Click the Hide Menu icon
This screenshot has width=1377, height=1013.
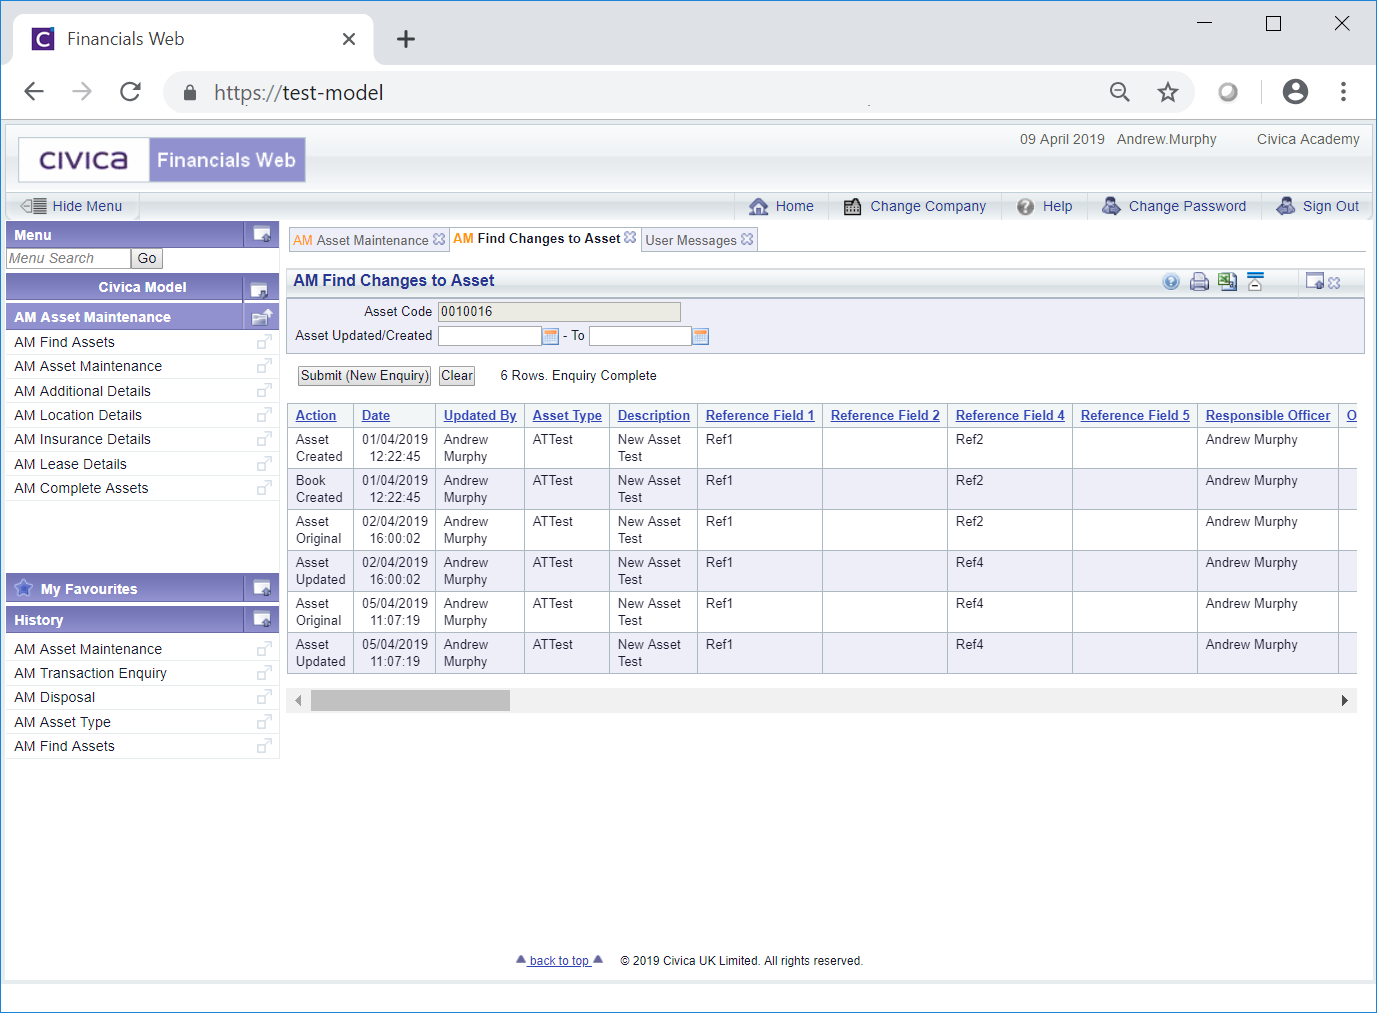point(34,206)
